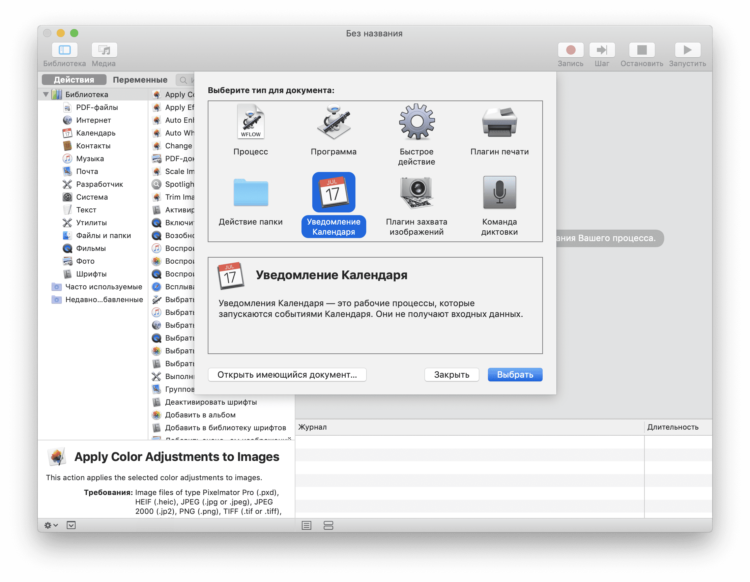Choose Плагин захвата изображений camera icon
The image size is (750, 582).
point(417,192)
